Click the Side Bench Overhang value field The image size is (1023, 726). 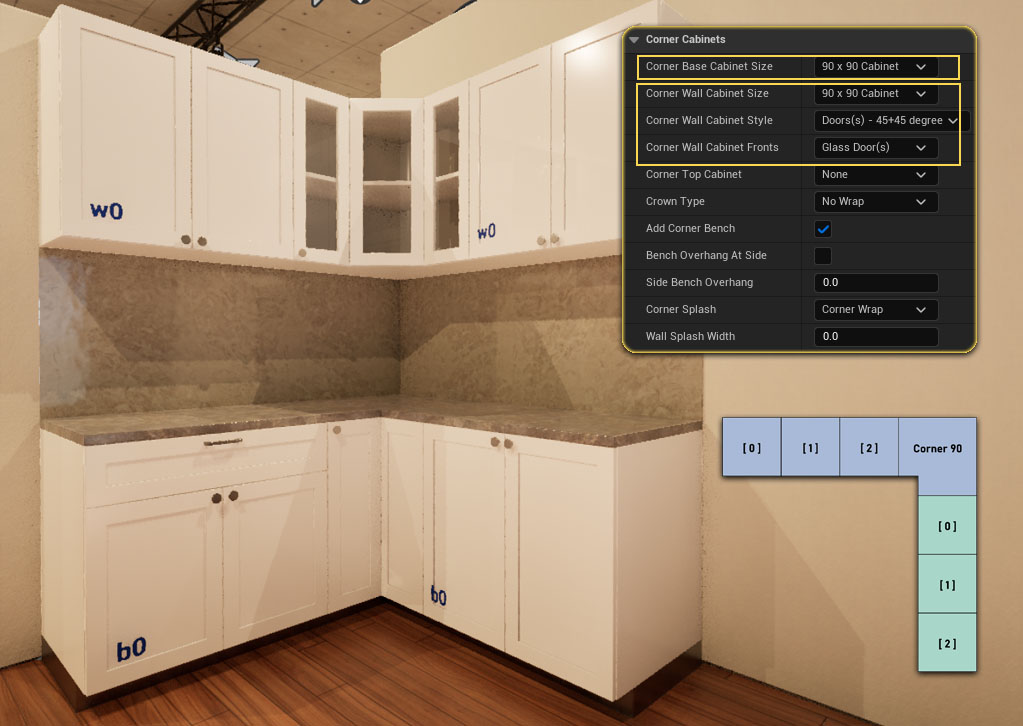point(876,283)
